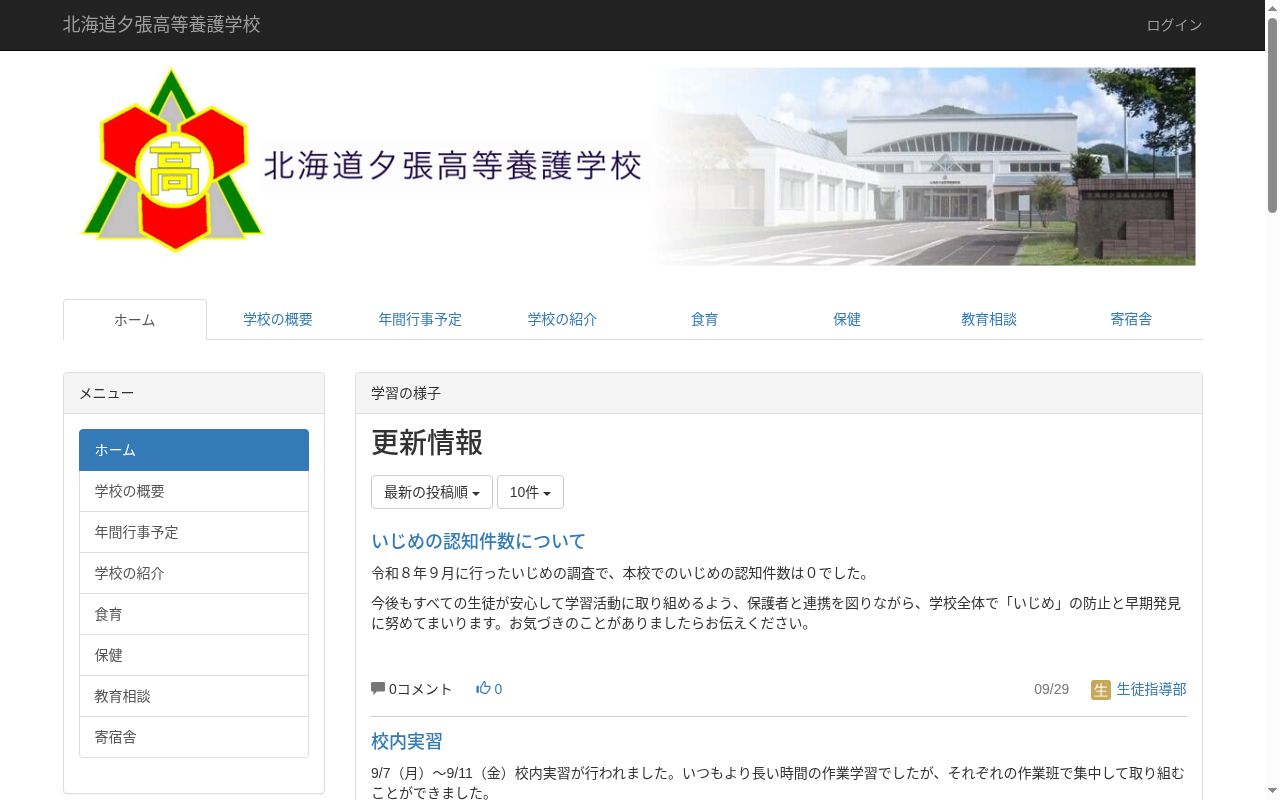Open the 校内実習 article
Image resolution: width=1280 pixels, height=800 pixels.
pyautogui.click(x=406, y=741)
